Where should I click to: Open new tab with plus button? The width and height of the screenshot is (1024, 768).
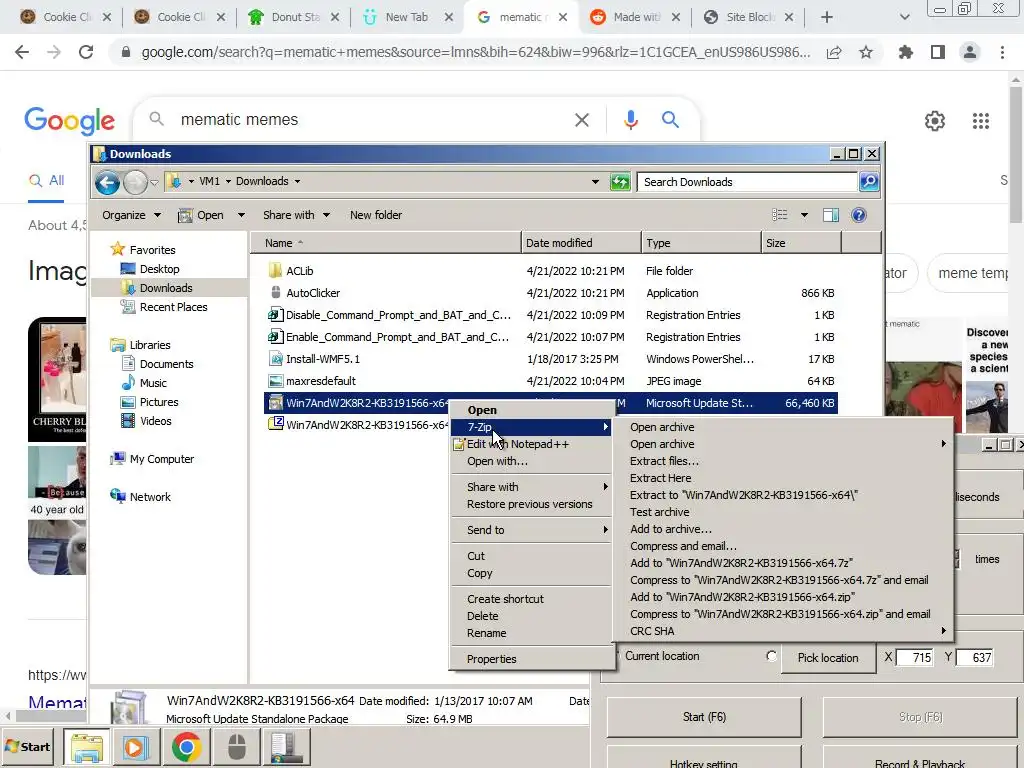[x=827, y=17]
